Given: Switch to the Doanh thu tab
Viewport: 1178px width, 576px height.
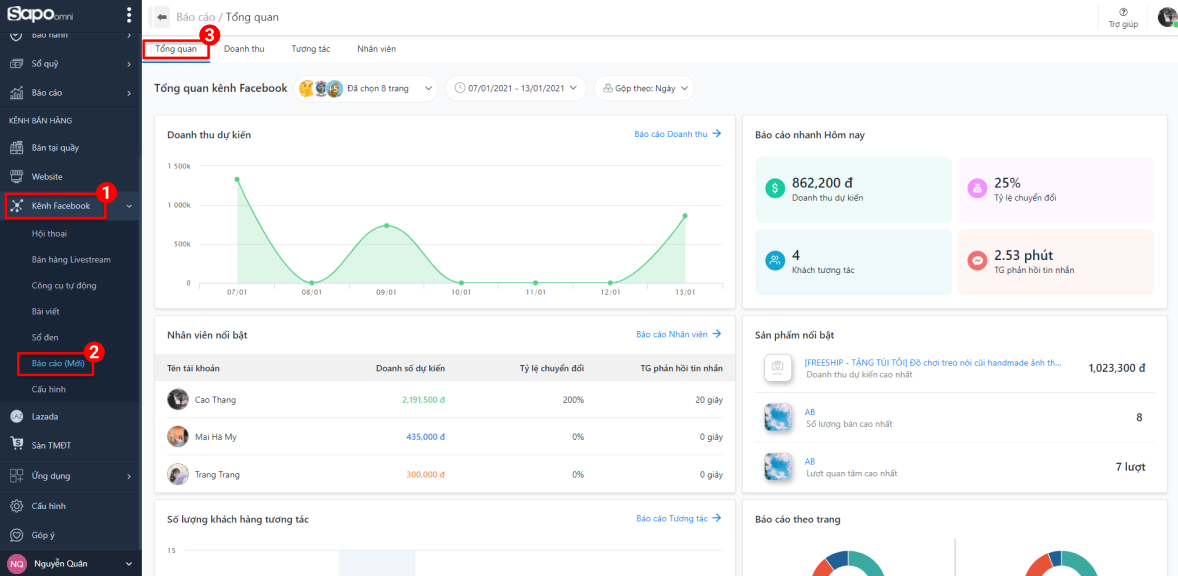Looking at the screenshot, I should (x=244, y=49).
